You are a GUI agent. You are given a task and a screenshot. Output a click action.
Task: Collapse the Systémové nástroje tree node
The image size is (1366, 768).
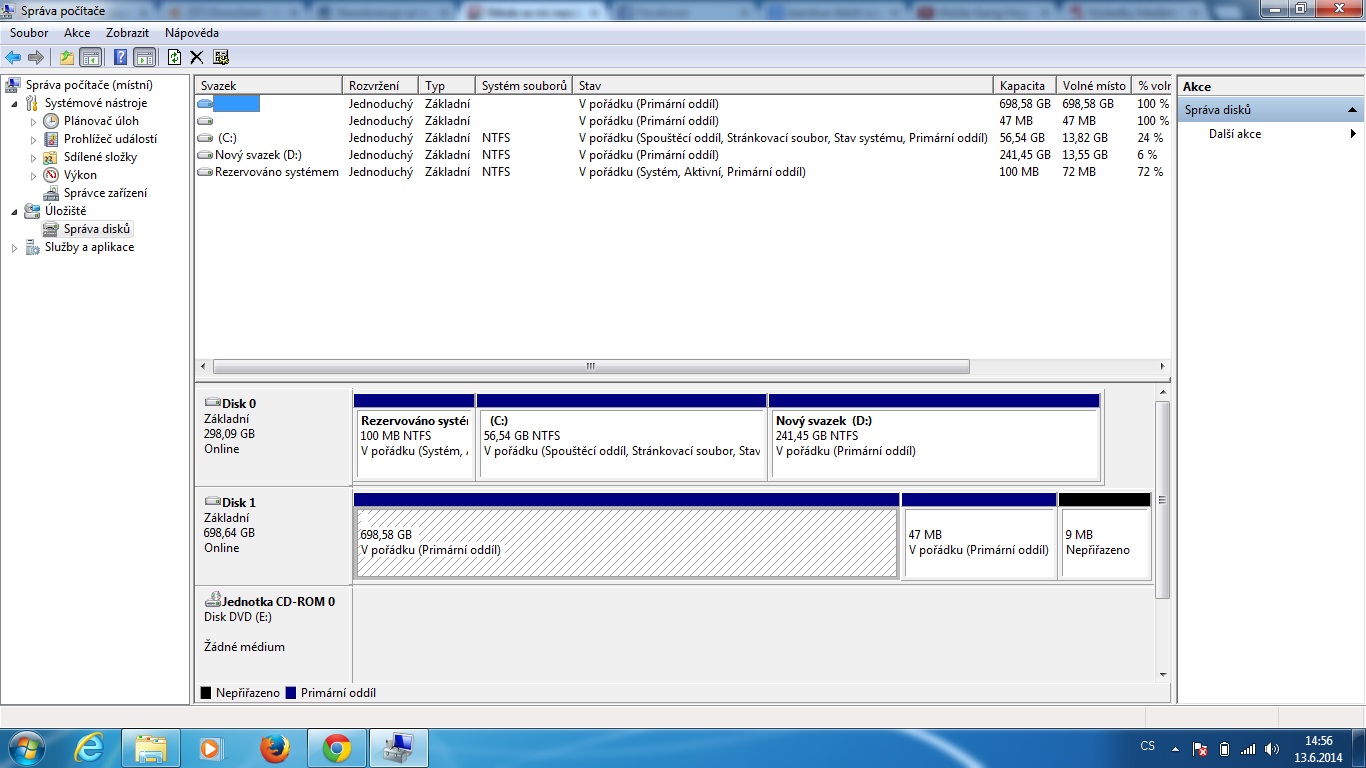(x=14, y=103)
